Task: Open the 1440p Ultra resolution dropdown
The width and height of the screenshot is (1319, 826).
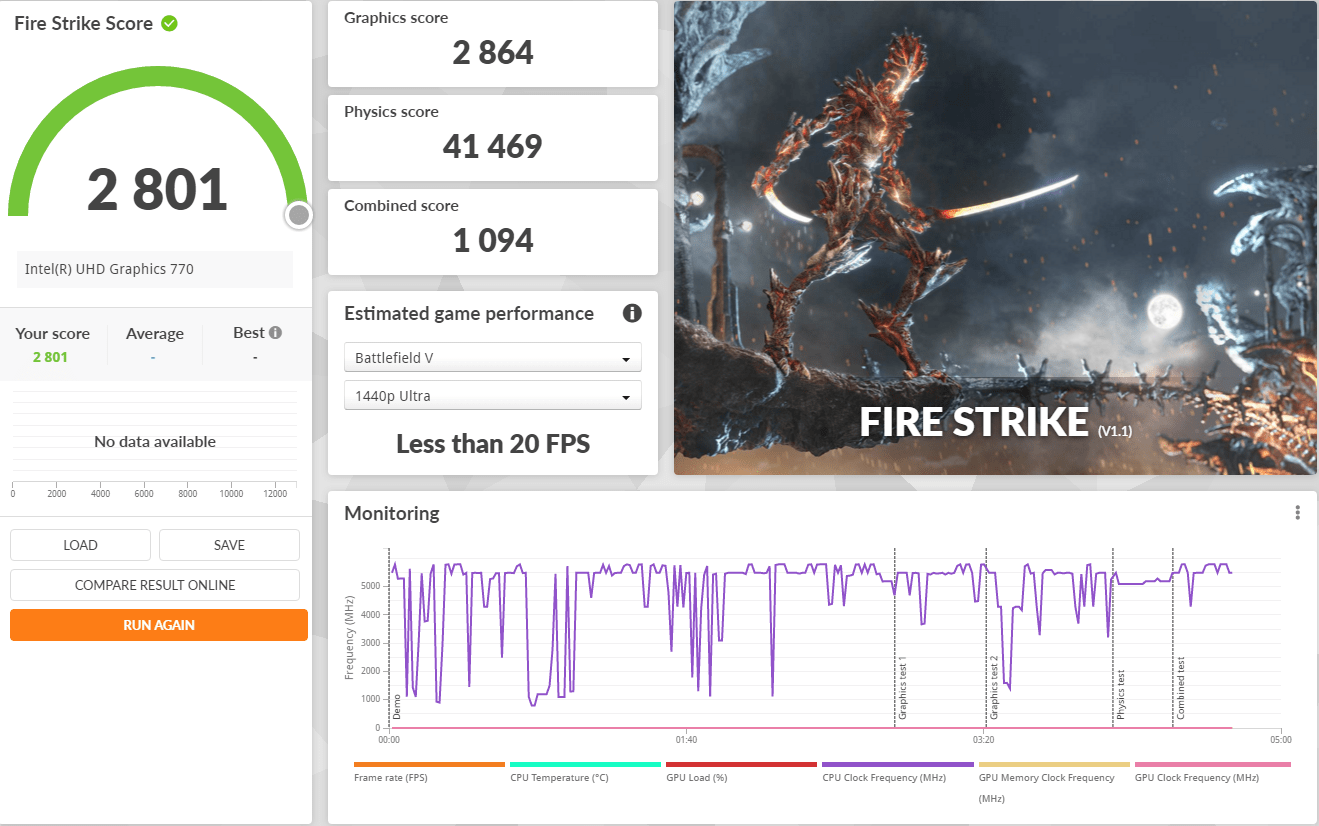Action: tap(492, 396)
